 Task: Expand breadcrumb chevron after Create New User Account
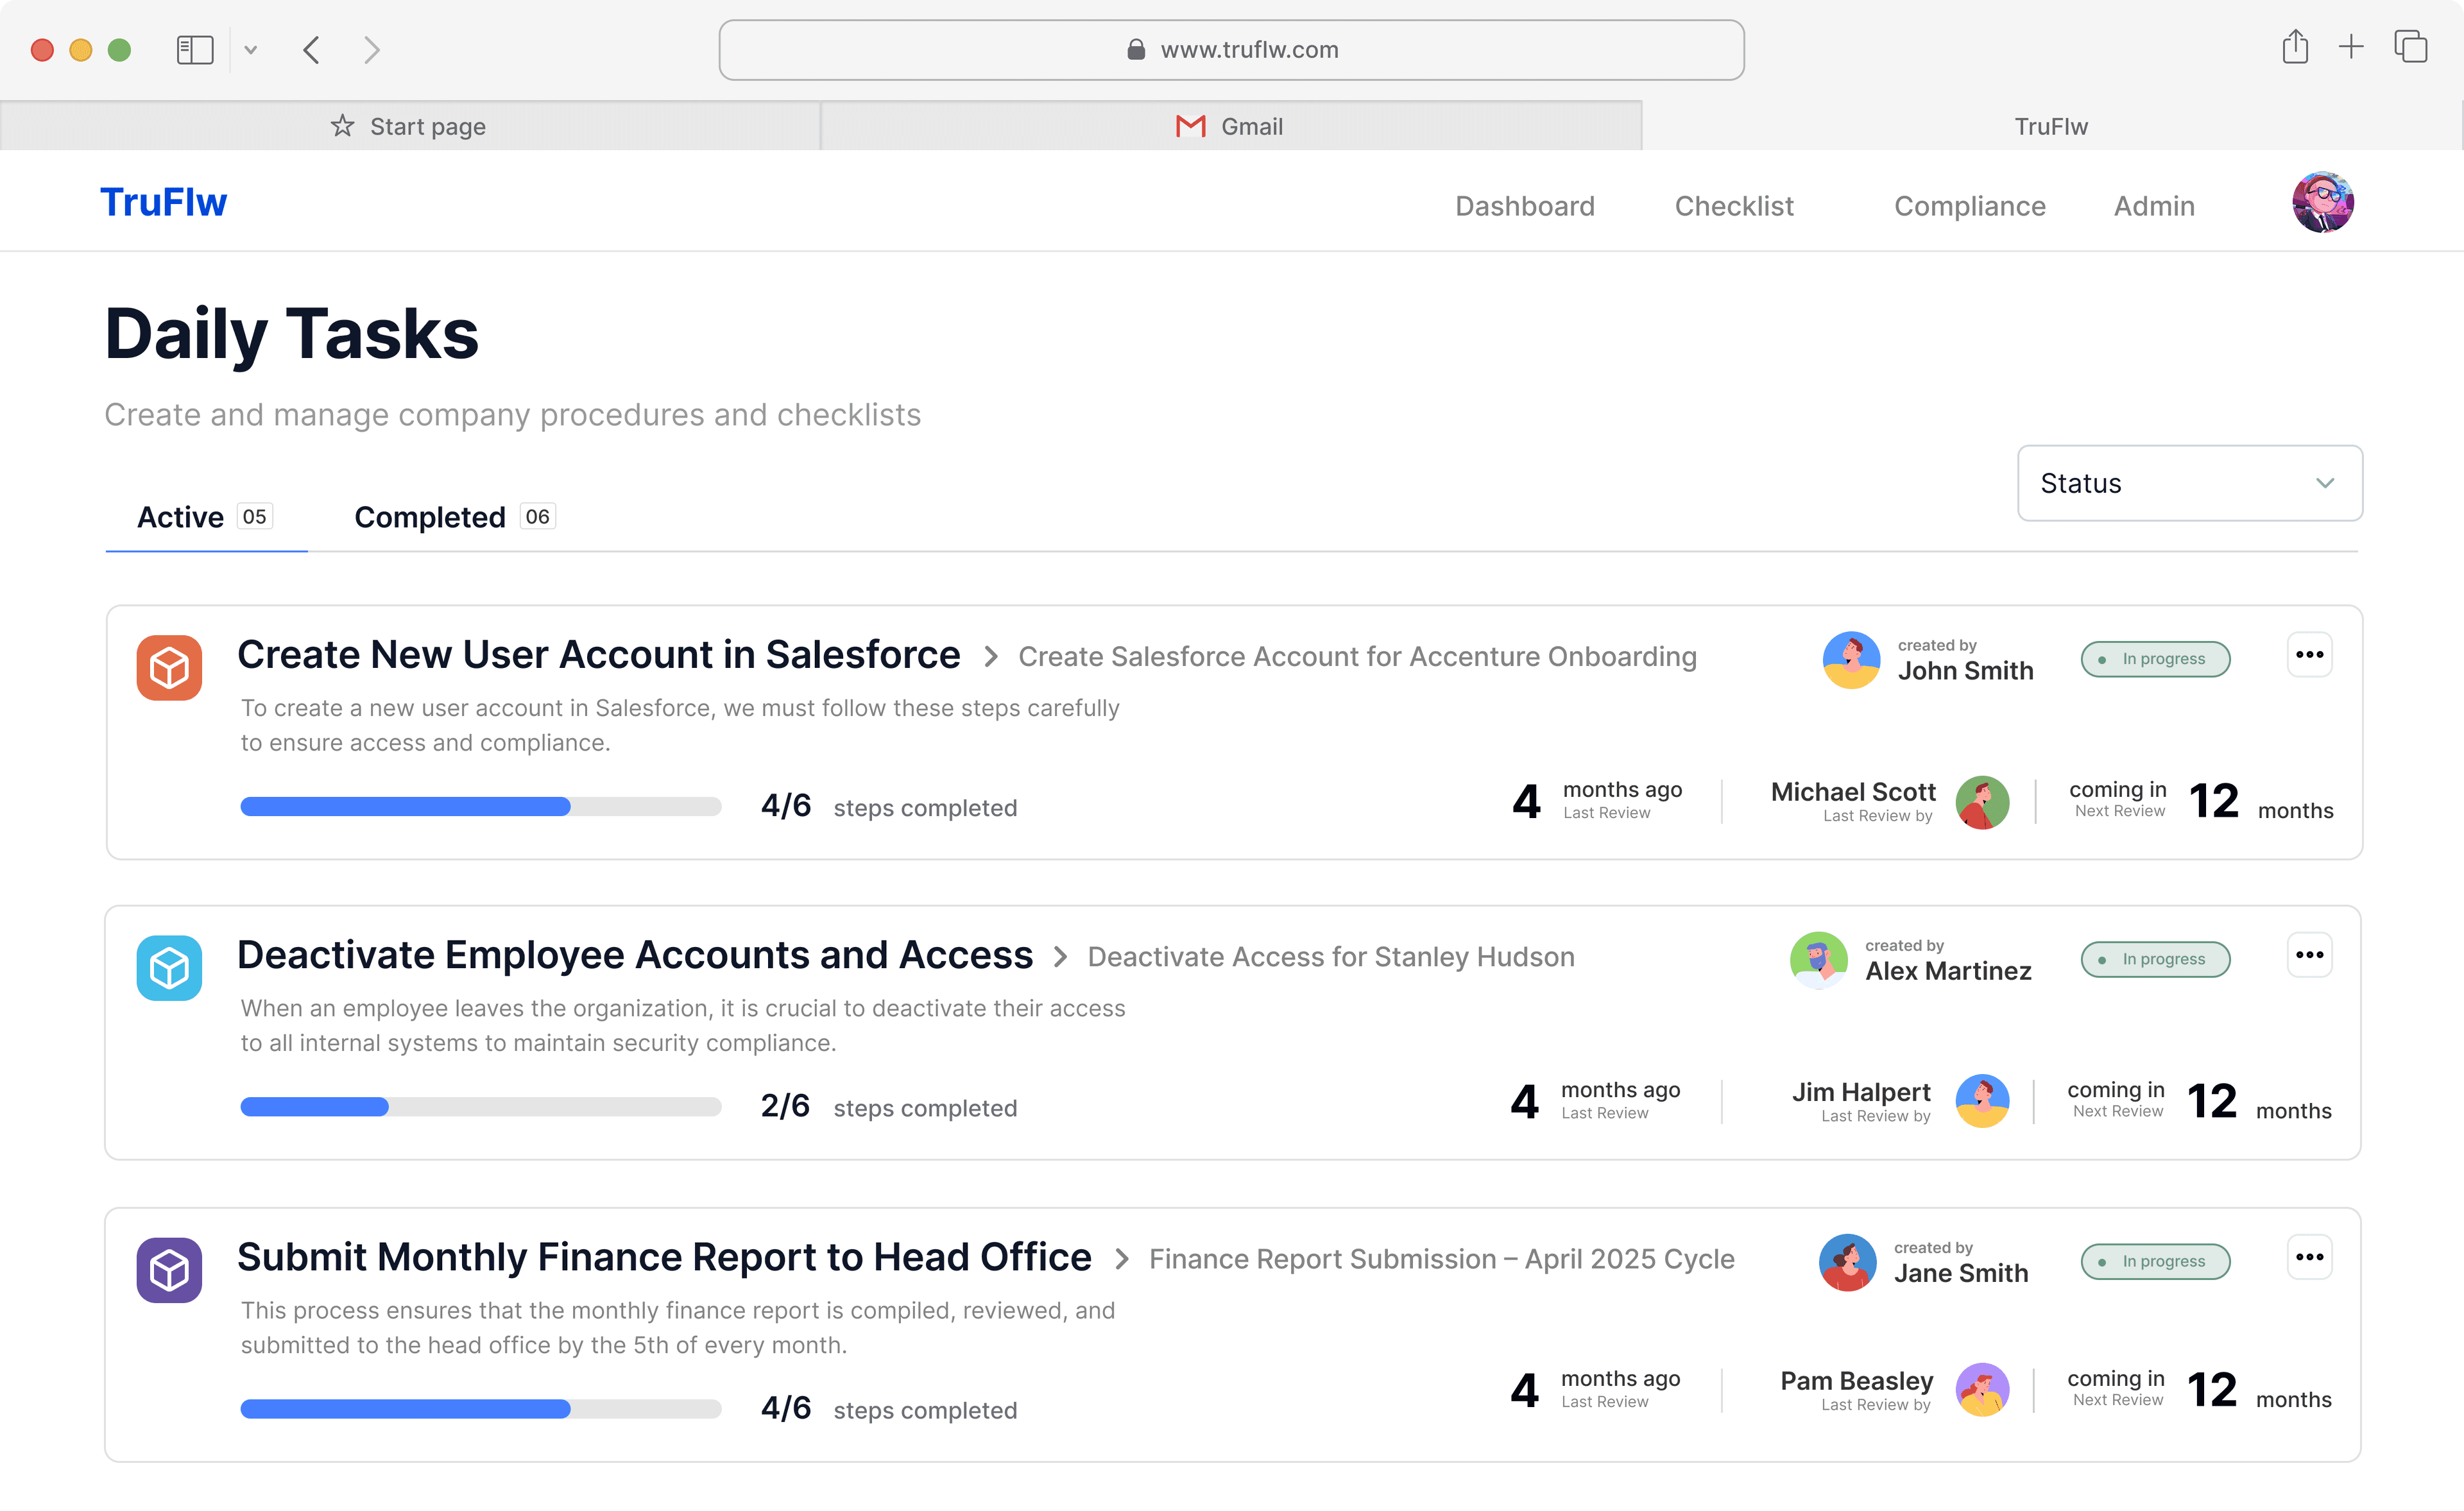pyautogui.click(x=990, y=657)
